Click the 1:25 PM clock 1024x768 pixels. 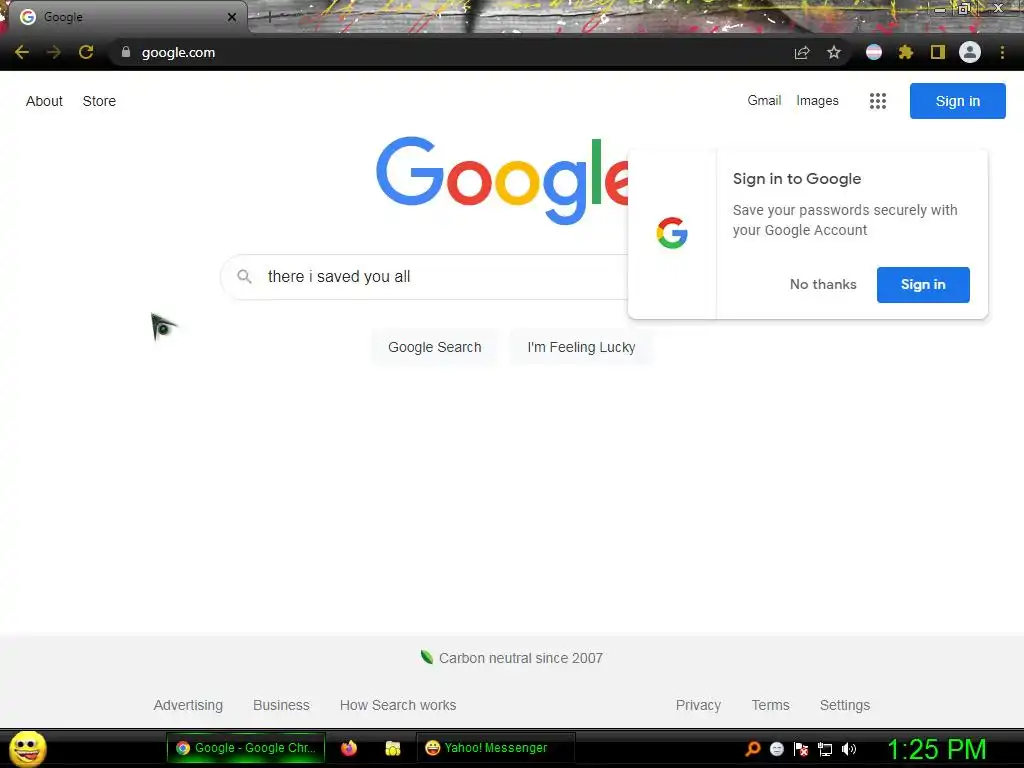936,749
